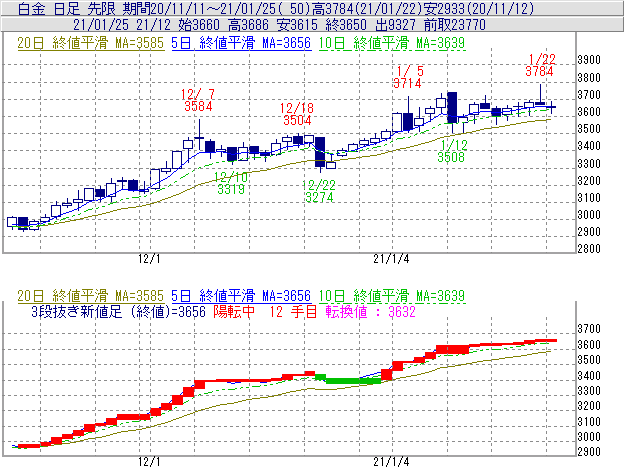
Task: Click the 2900 price axis label of lower chart
Action: pos(589,452)
